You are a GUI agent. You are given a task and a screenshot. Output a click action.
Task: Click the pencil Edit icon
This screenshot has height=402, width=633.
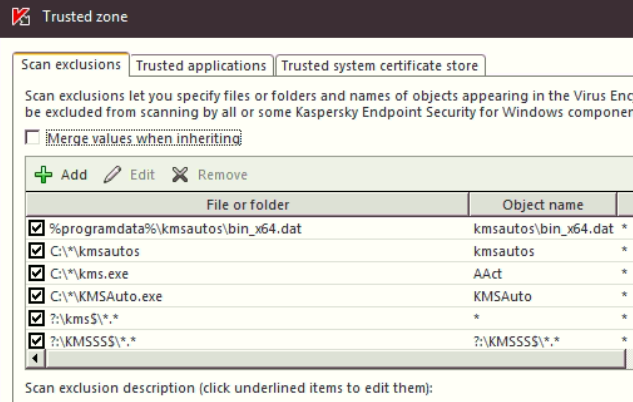pos(111,174)
